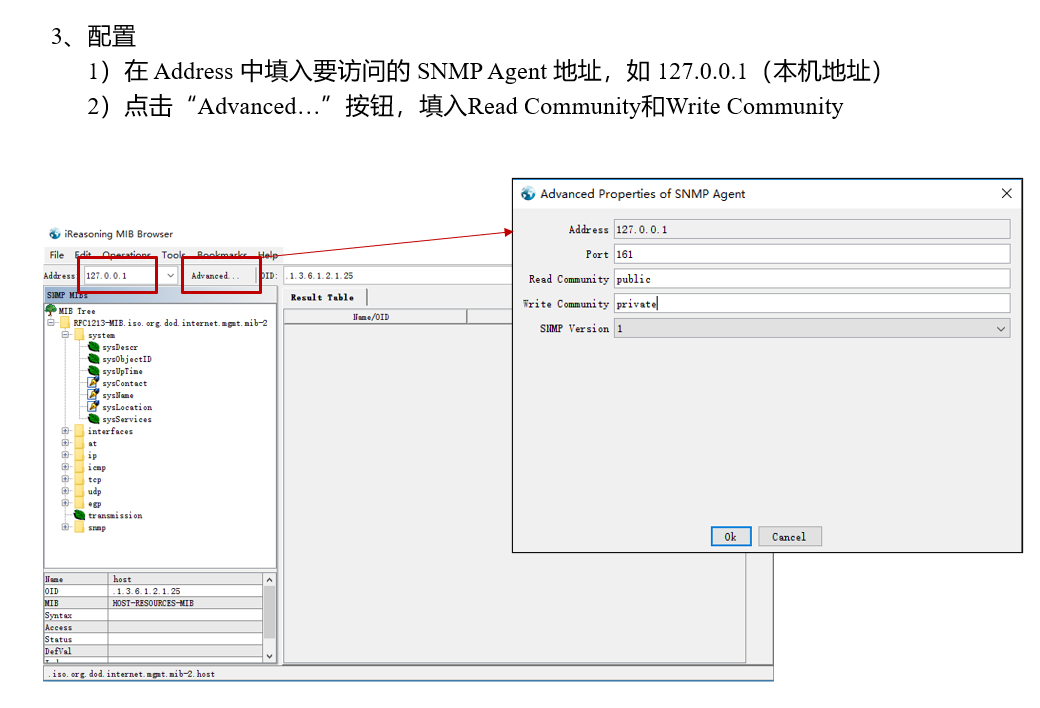Click Cancel in Advanced Properties dialog
Image resolution: width=1040 pixels, height=708 pixels.
tap(789, 536)
